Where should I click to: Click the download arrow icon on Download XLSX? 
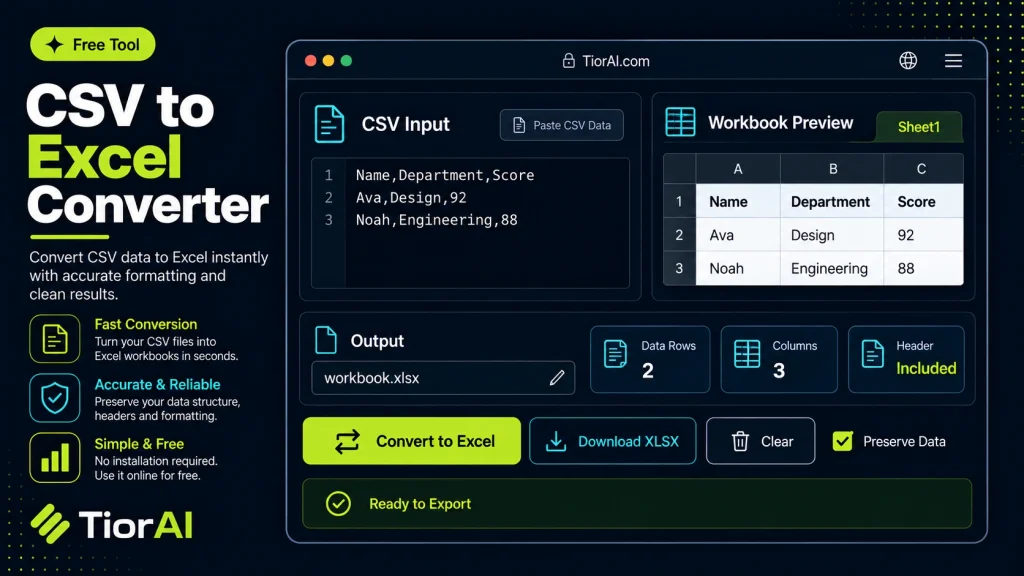(x=556, y=441)
